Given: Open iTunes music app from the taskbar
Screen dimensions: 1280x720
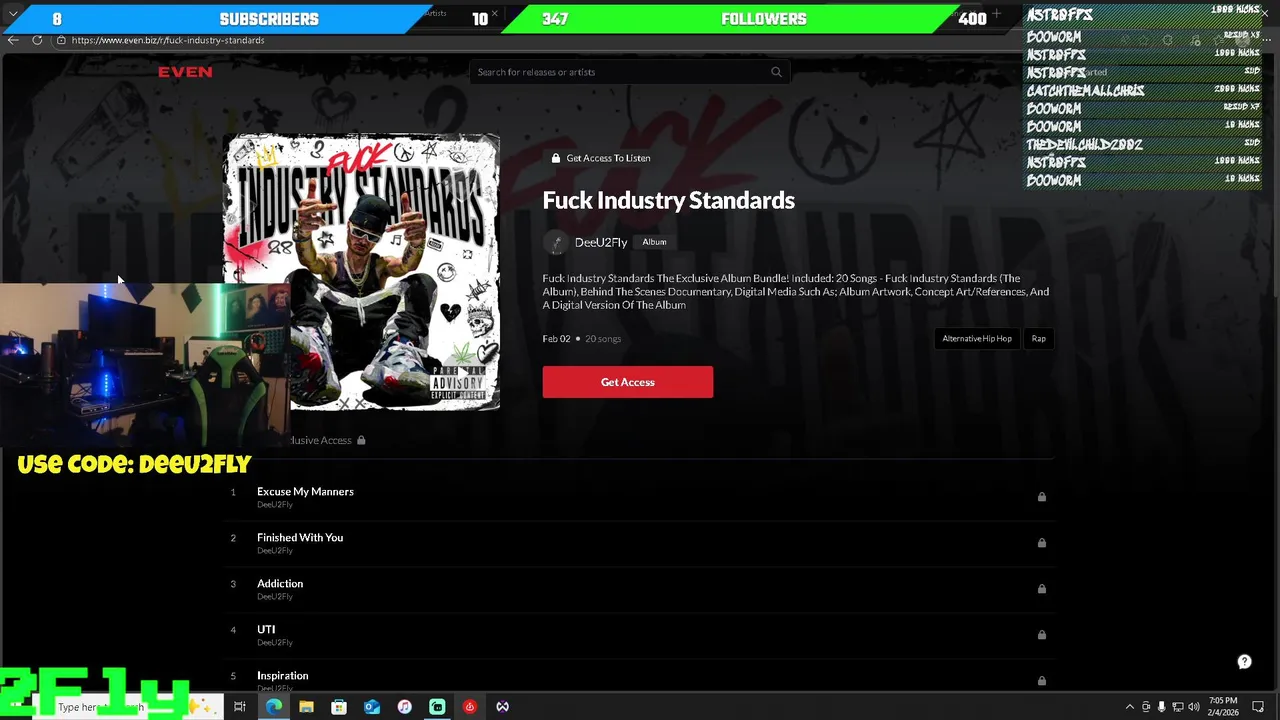Looking at the screenshot, I should [x=404, y=707].
